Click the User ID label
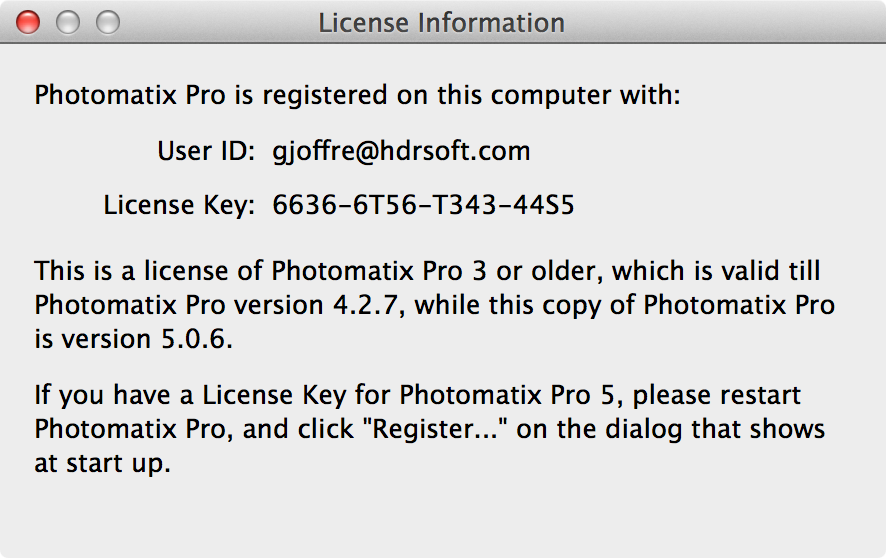 (206, 151)
